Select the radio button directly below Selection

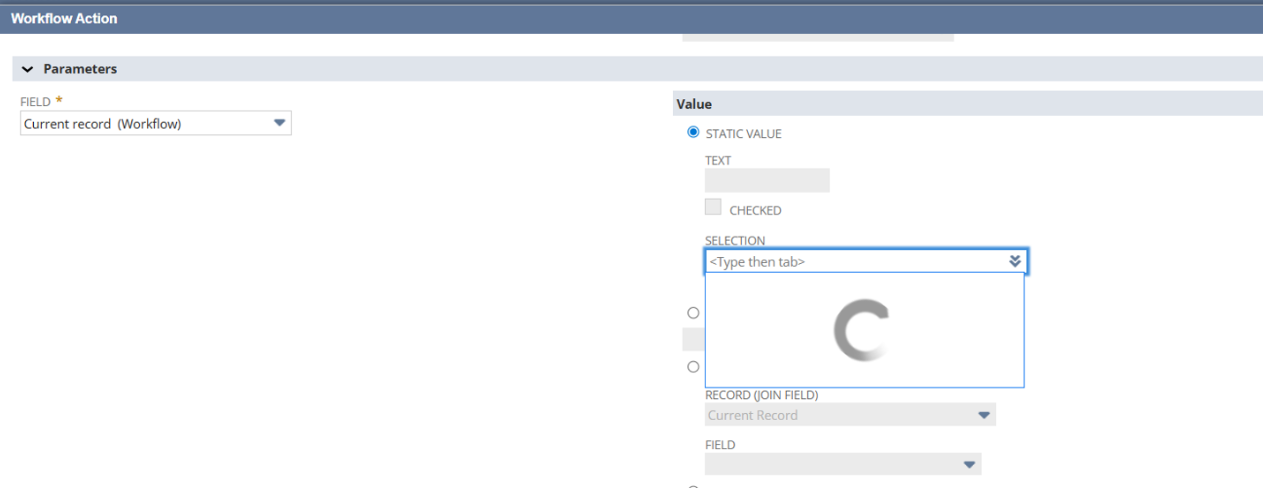692,313
